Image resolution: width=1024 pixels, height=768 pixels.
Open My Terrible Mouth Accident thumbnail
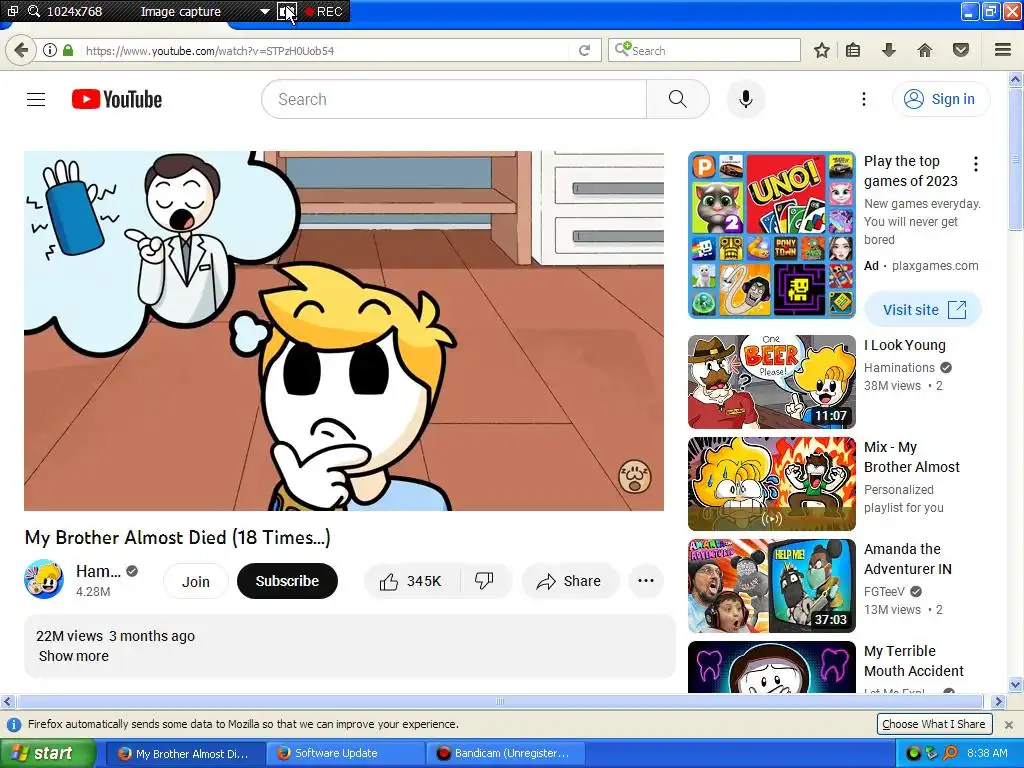771,667
